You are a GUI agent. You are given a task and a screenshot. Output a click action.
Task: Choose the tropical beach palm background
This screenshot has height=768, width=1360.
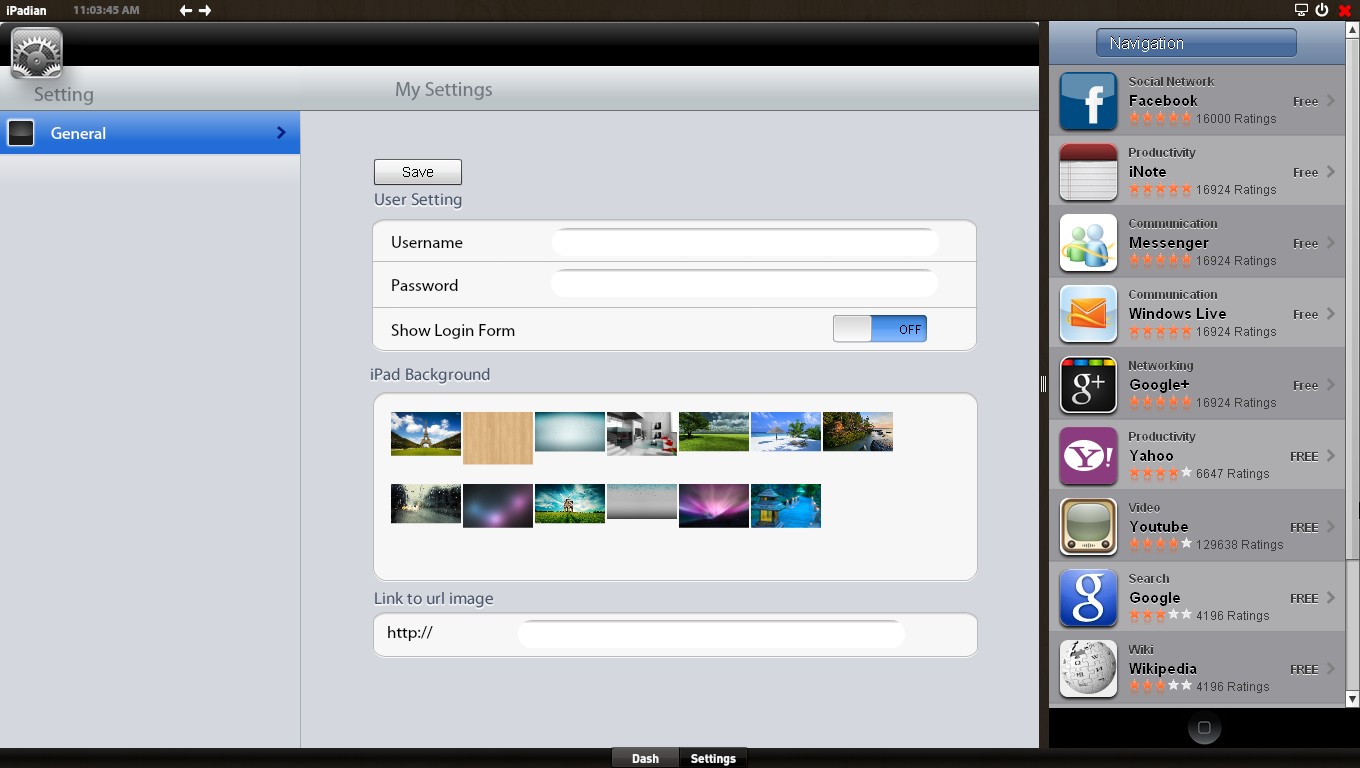pos(786,432)
